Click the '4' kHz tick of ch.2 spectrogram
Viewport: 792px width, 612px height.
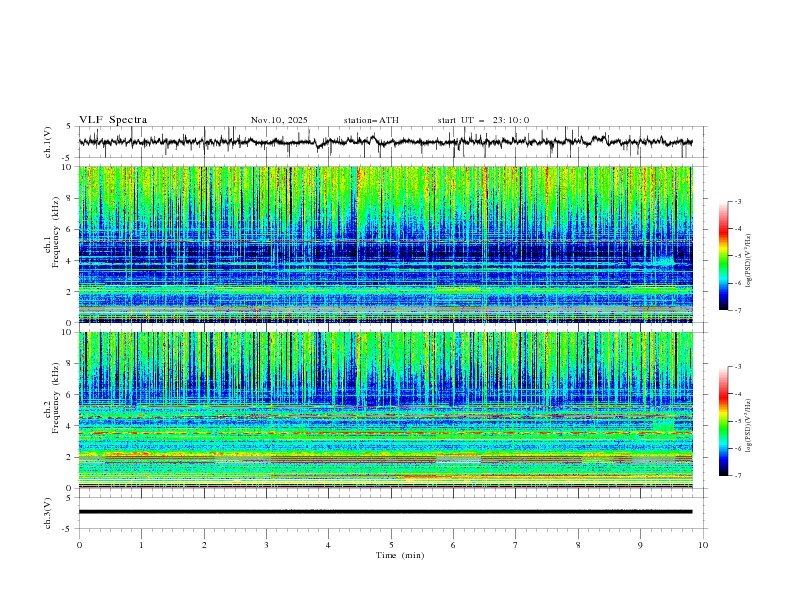pos(71,426)
